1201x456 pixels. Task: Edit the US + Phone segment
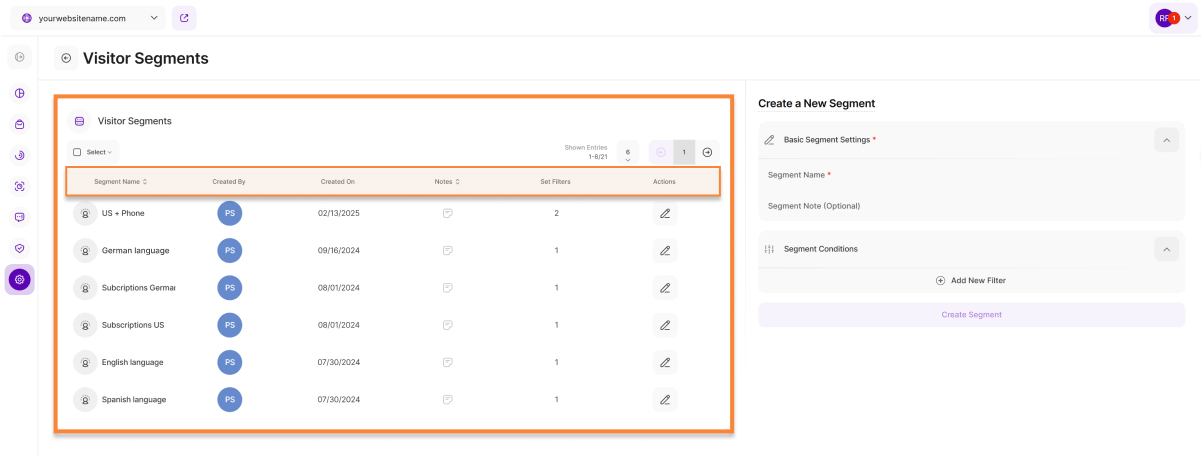664,214
